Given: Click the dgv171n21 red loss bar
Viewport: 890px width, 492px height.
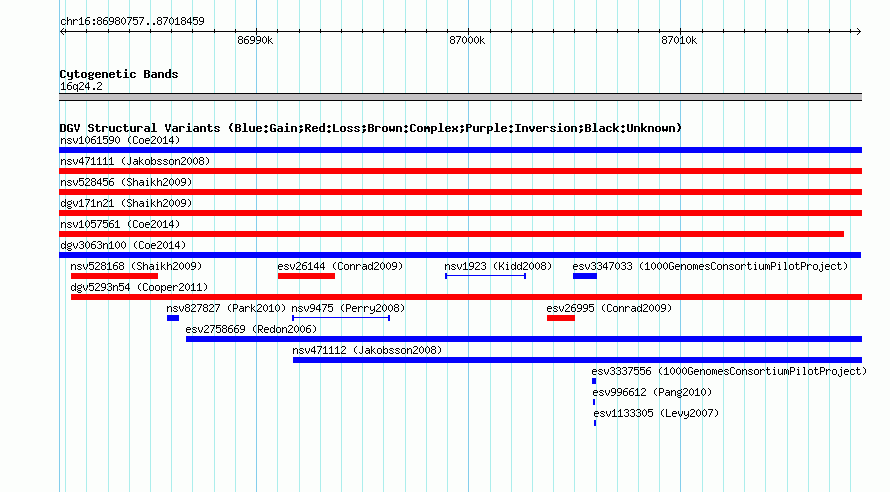Looking at the screenshot, I should coord(460,213).
